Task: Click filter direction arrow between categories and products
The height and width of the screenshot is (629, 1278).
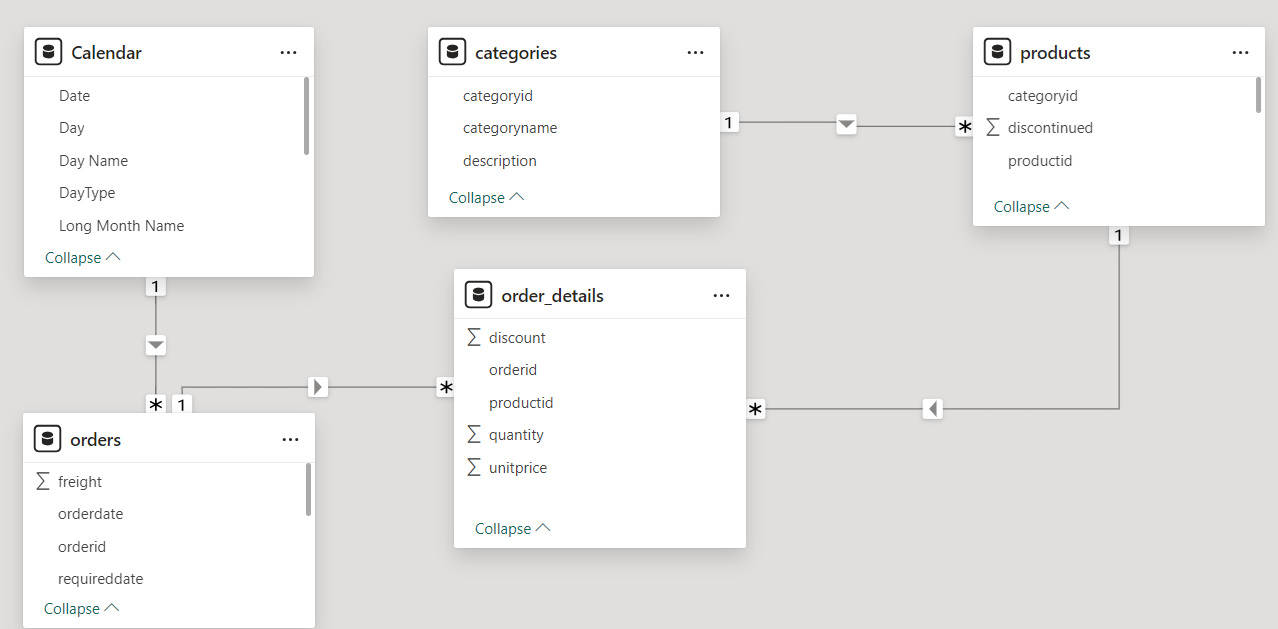Action: point(846,125)
